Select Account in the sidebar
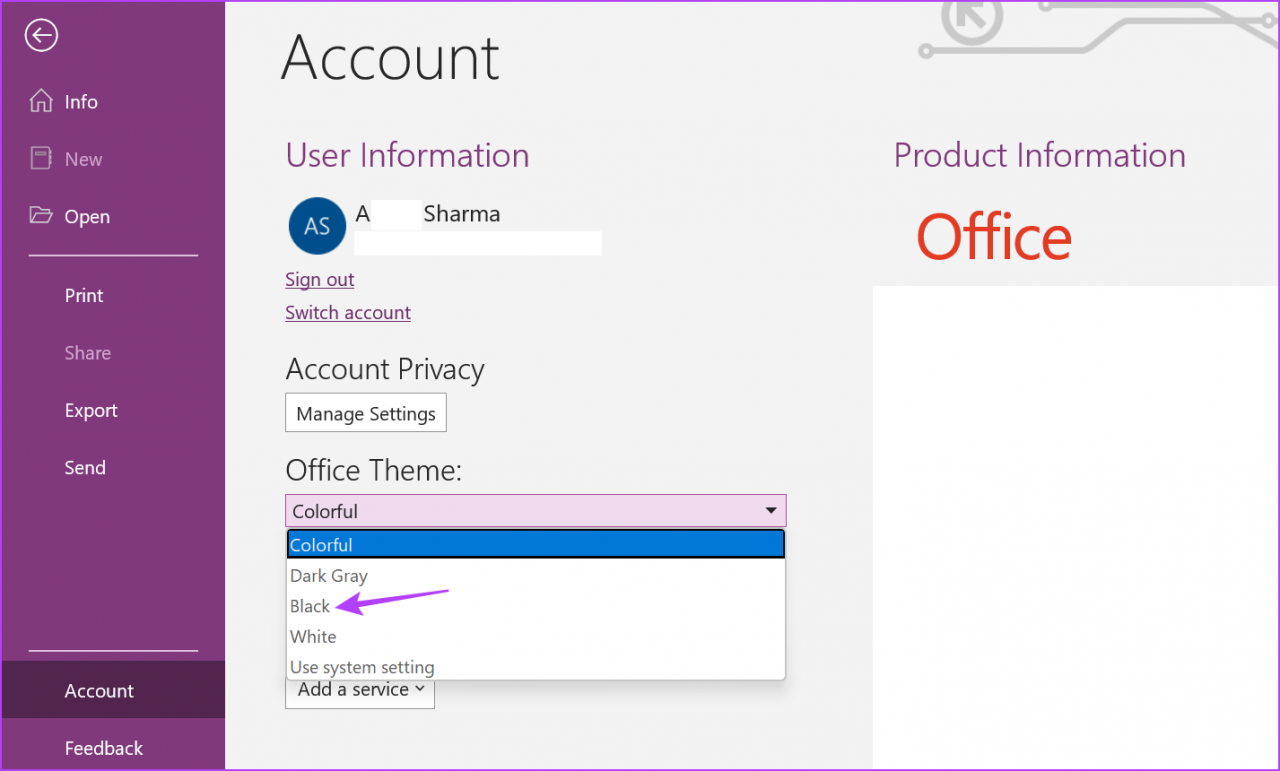The height and width of the screenshot is (771, 1280). [99, 690]
